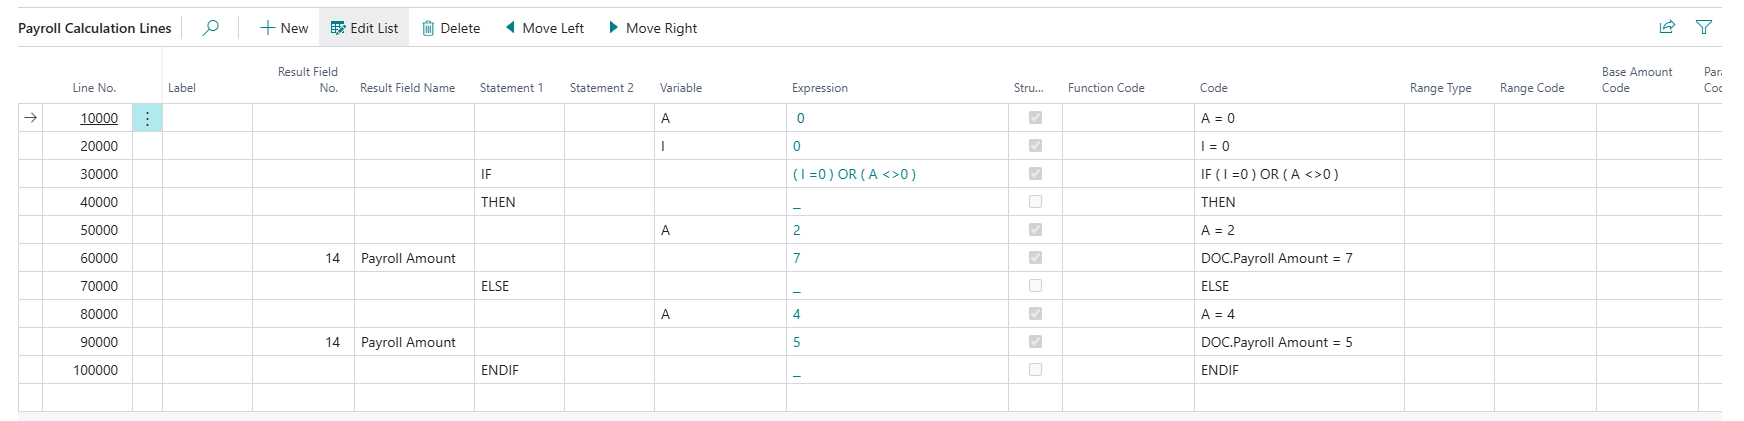Click Move Left arrow
Screen dimensions: 1744x421
(x=544, y=28)
